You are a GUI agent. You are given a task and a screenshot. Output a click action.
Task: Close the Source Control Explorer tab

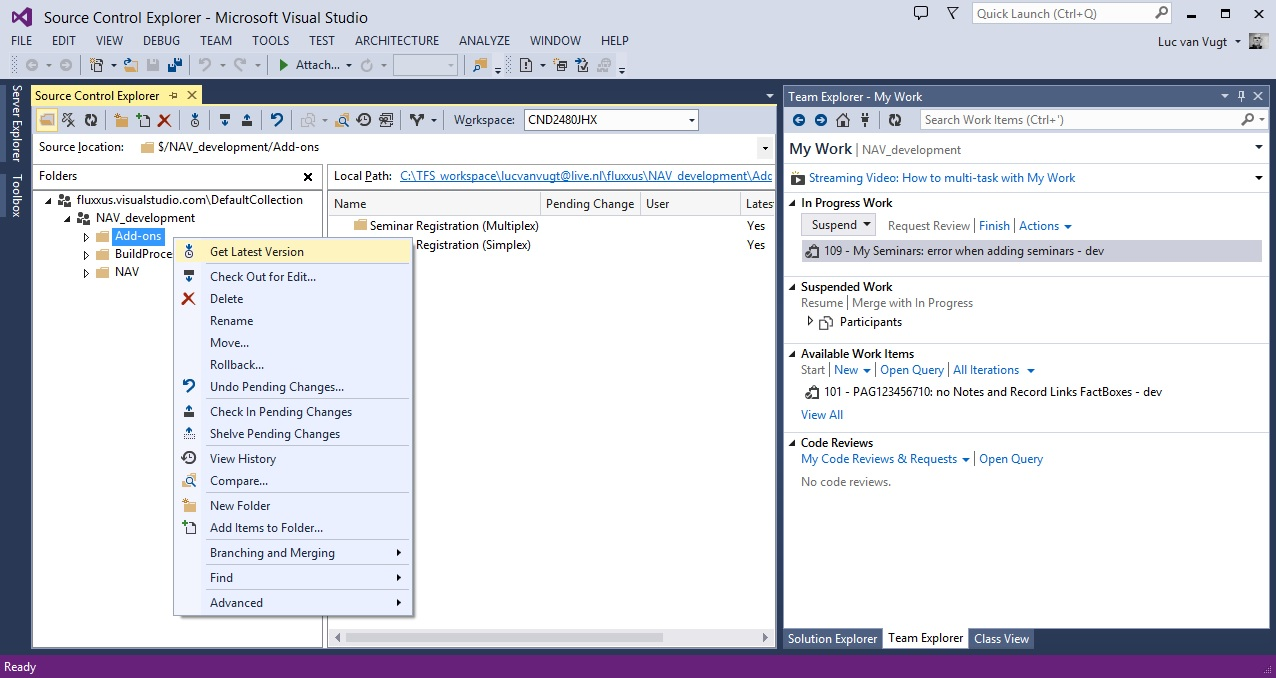point(191,95)
